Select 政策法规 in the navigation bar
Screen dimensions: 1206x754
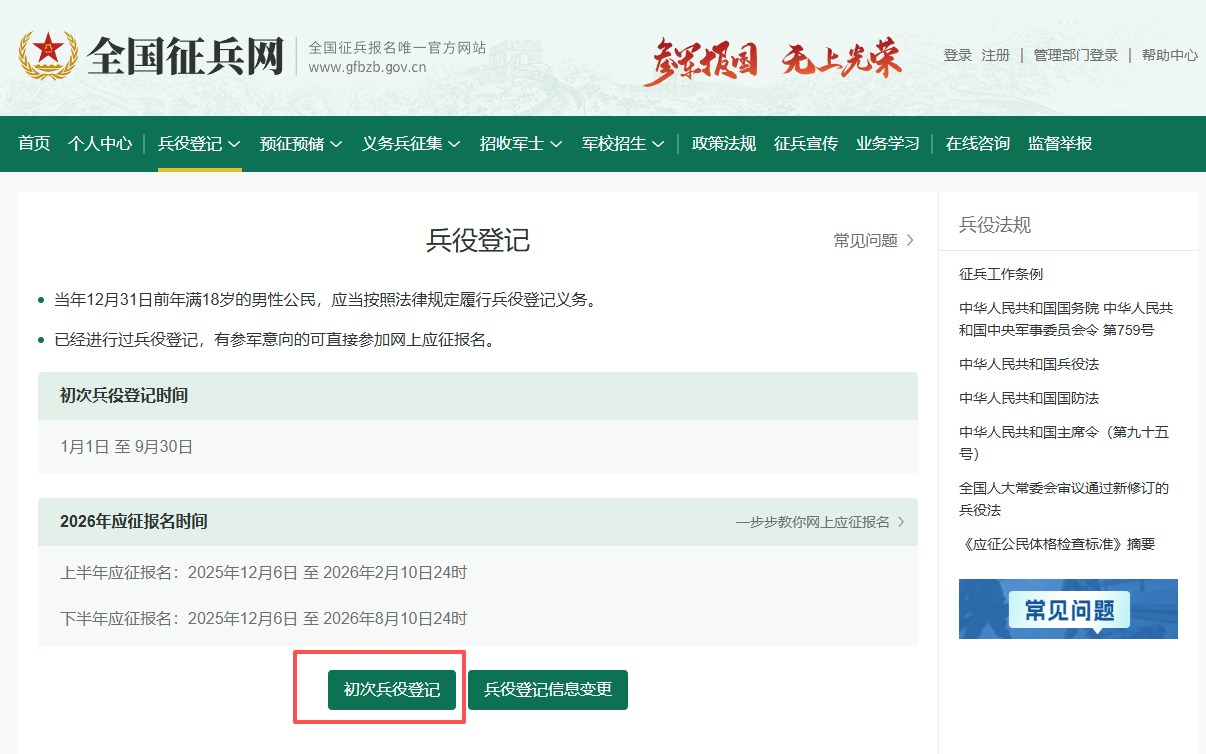click(724, 144)
